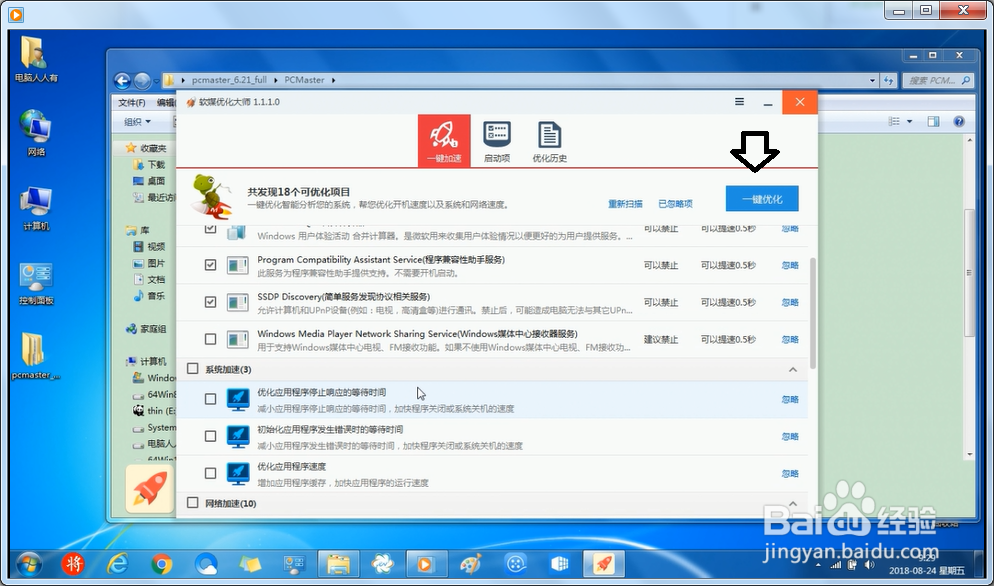
Task: Click Explorer's forward navigation button
Action: [x=143, y=81]
